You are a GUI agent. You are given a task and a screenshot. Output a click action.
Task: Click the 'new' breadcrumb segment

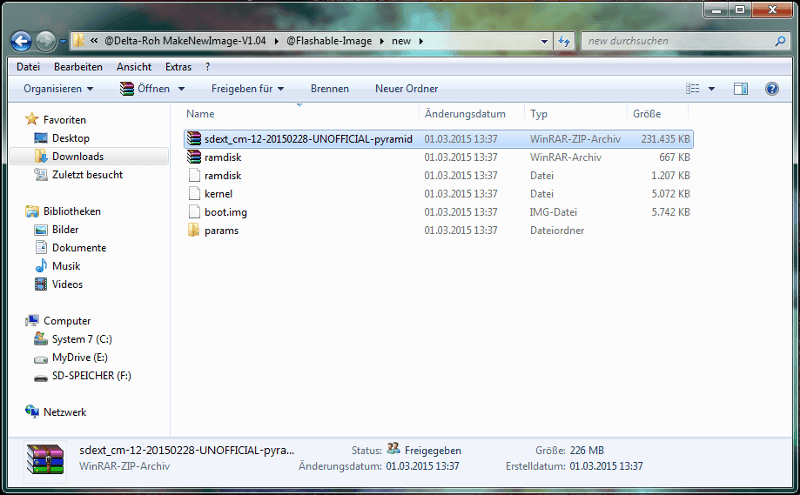[401, 41]
